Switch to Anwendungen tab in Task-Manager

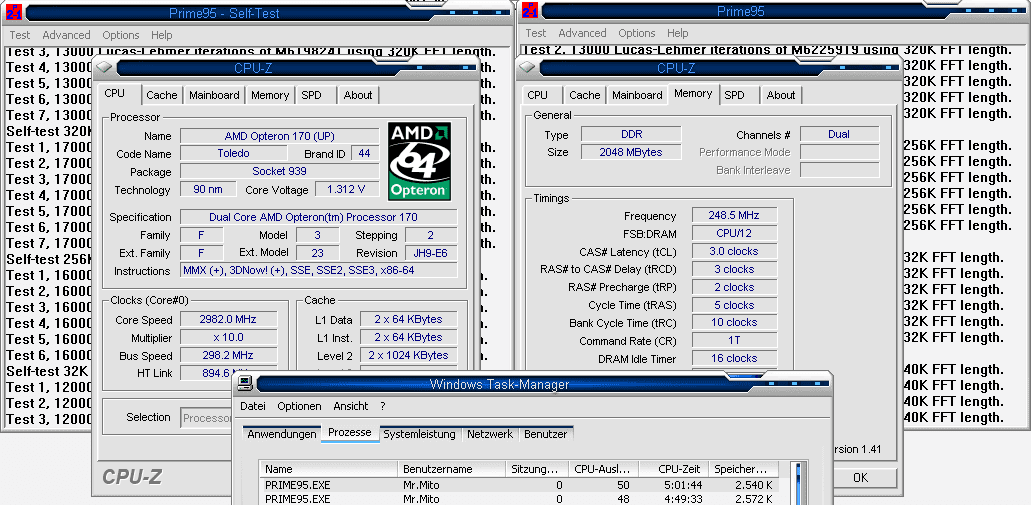click(281, 435)
